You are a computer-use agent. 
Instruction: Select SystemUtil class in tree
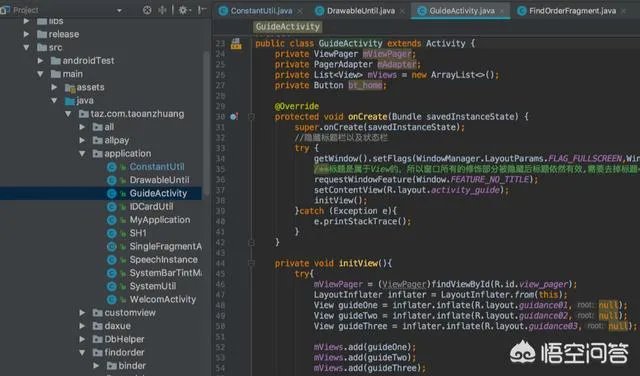[x=153, y=286]
